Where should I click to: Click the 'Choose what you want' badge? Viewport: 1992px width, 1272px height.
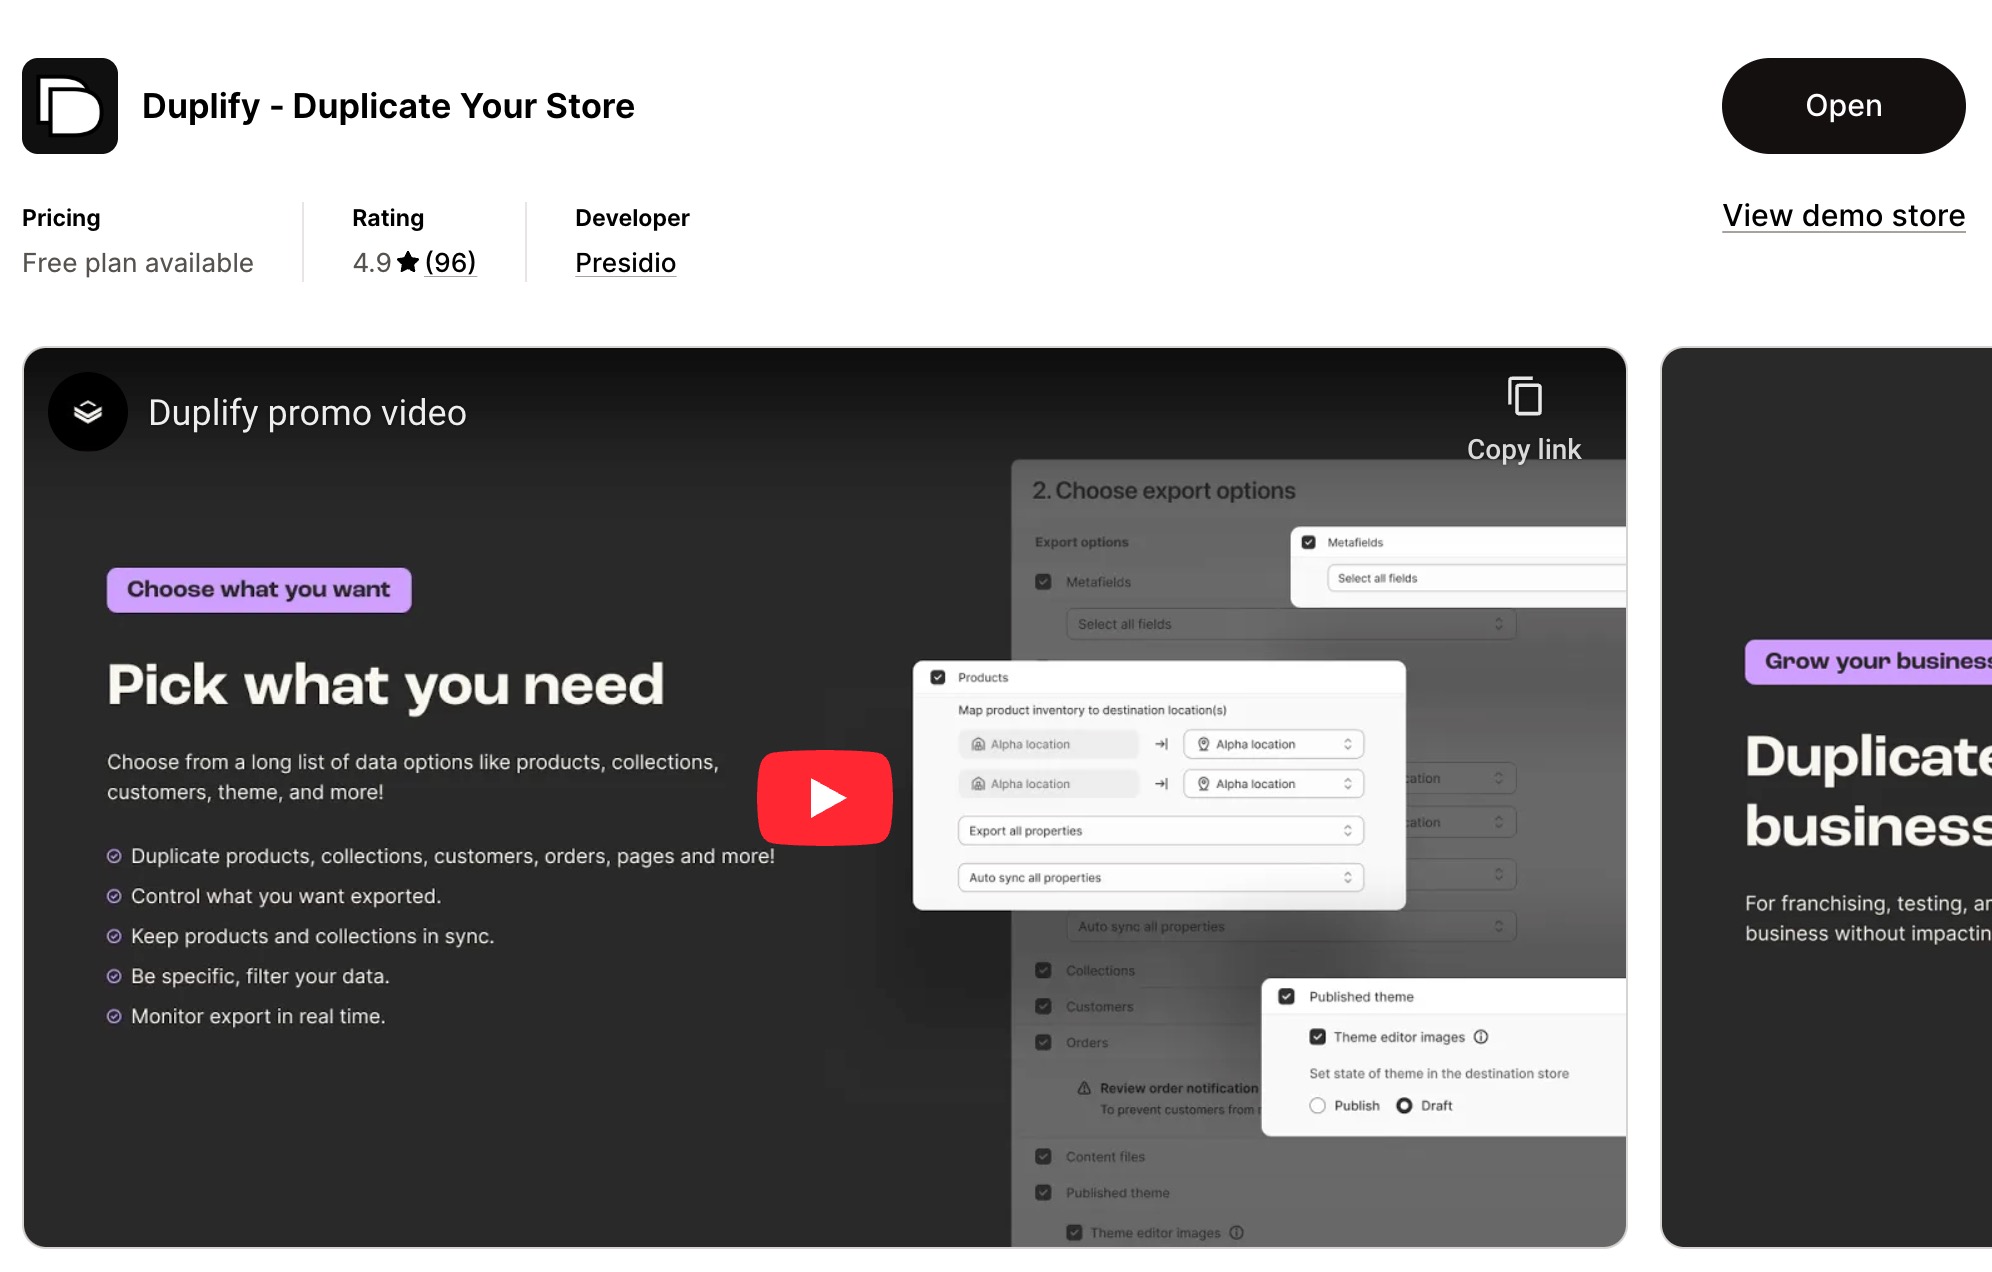click(259, 590)
